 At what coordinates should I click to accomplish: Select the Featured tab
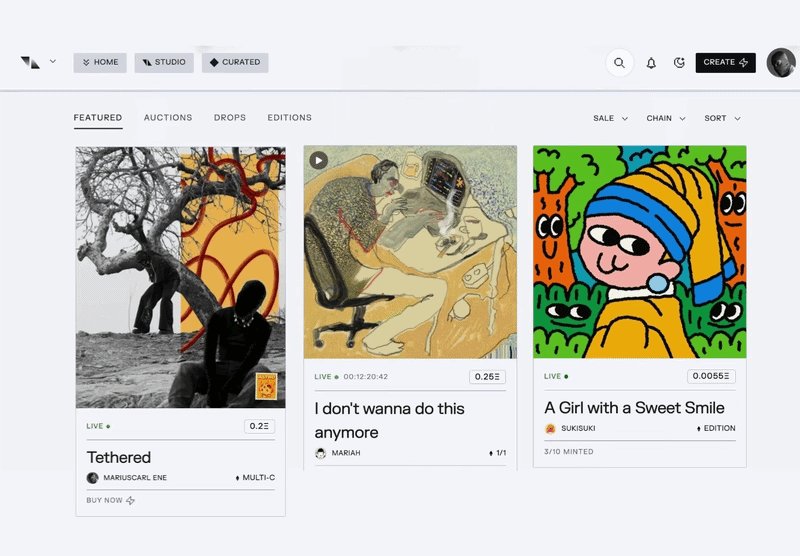98,118
